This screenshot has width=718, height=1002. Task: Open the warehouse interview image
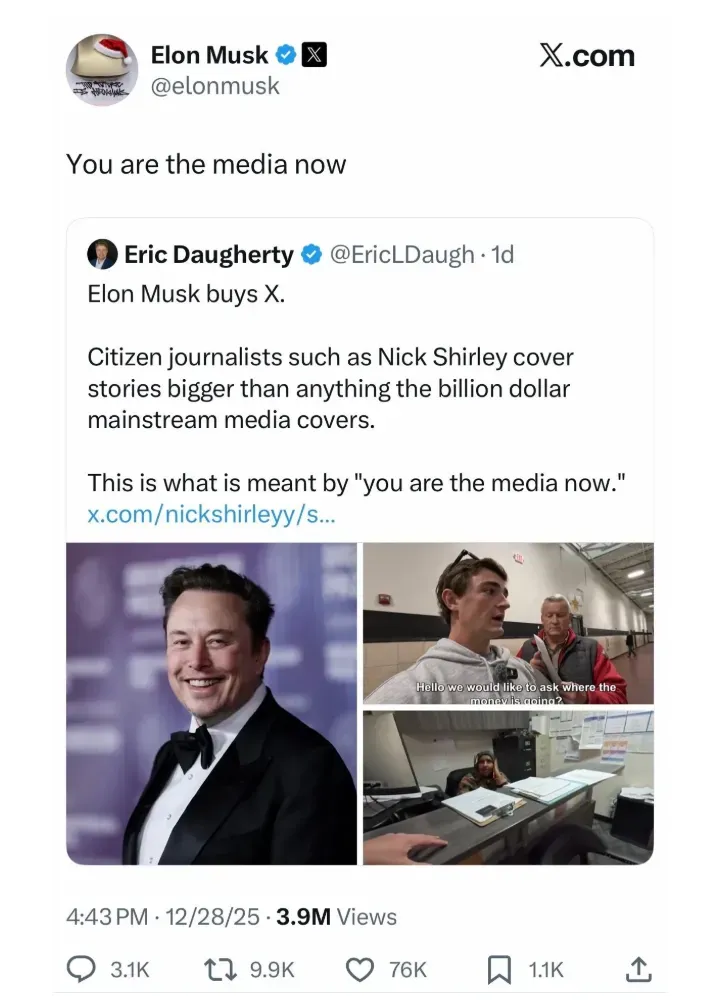(508, 622)
